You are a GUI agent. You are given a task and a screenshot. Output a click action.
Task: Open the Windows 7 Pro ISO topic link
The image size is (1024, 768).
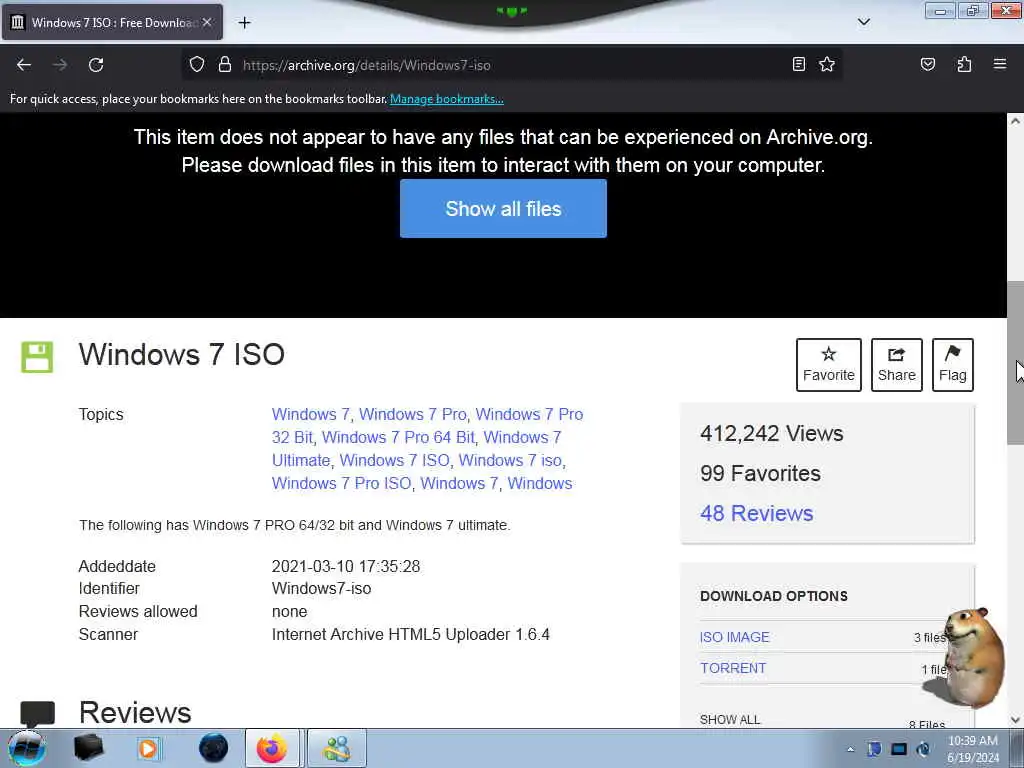pyautogui.click(x=342, y=483)
